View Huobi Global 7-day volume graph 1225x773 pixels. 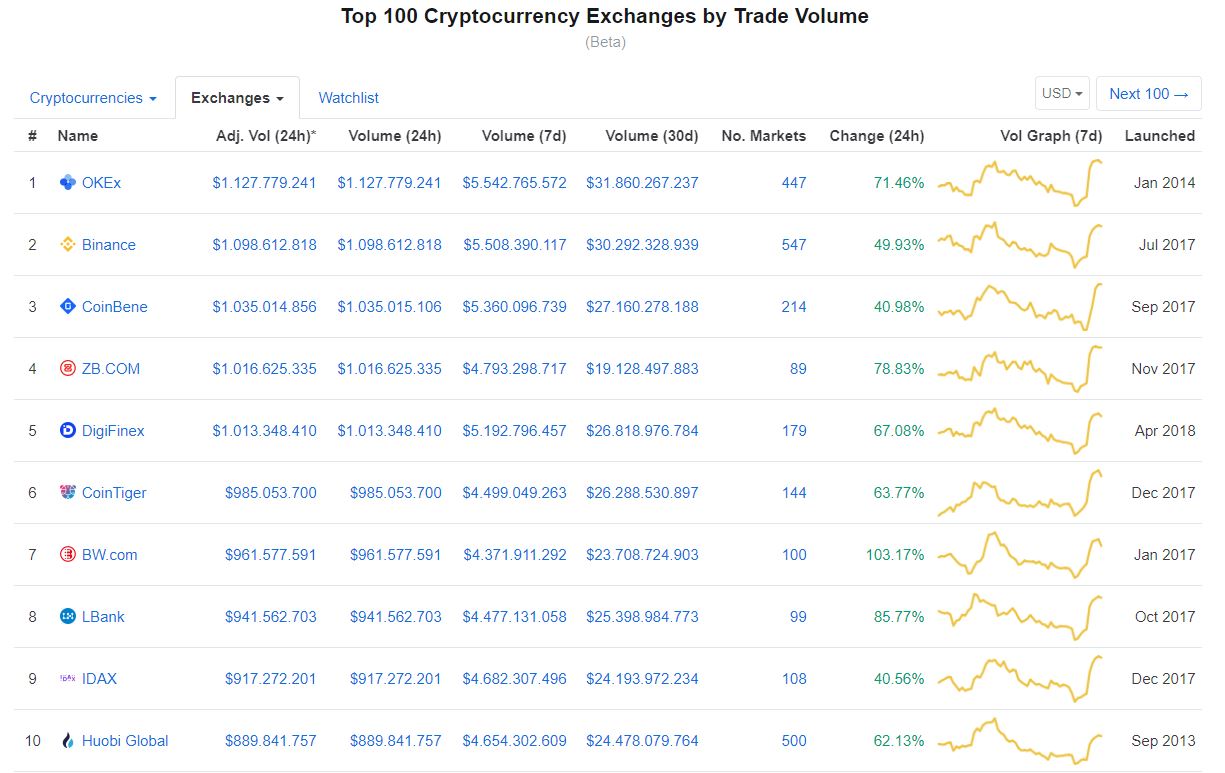point(1020,741)
